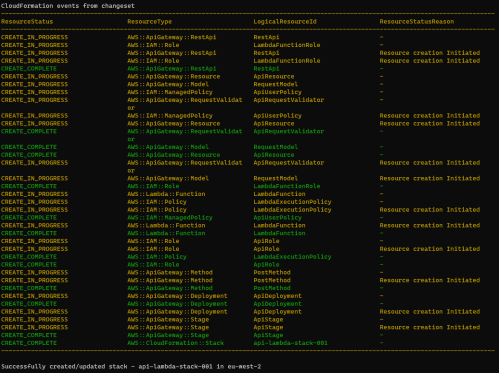Click "Resource creation Initiated" in the ApiUserPolicy row

(x=430, y=116)
